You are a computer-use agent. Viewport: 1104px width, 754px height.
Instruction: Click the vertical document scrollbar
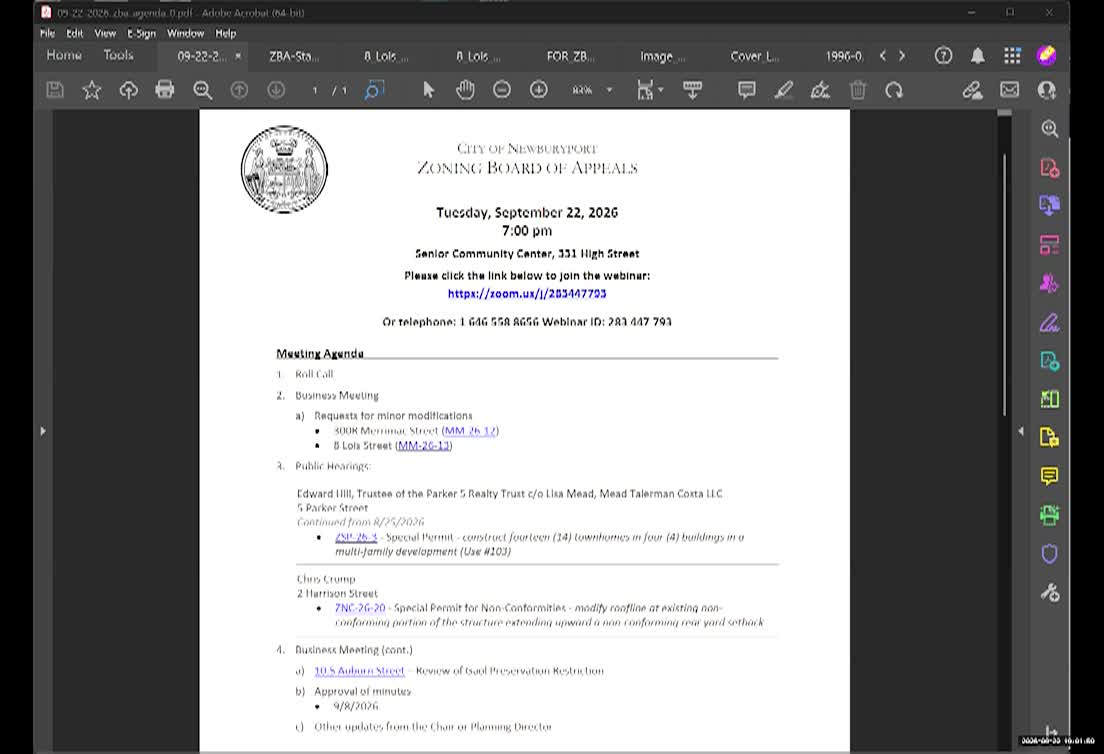coord(1005,285)
